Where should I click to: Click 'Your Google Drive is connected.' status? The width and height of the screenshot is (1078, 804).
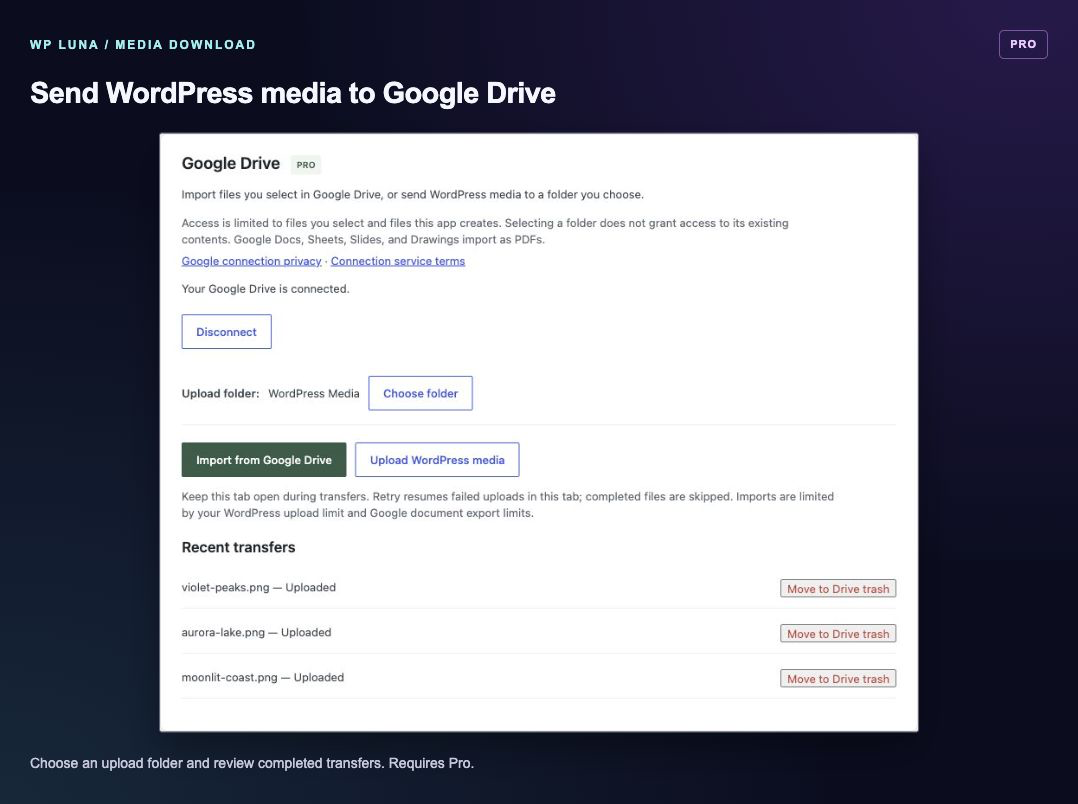[x=265, y=289]
